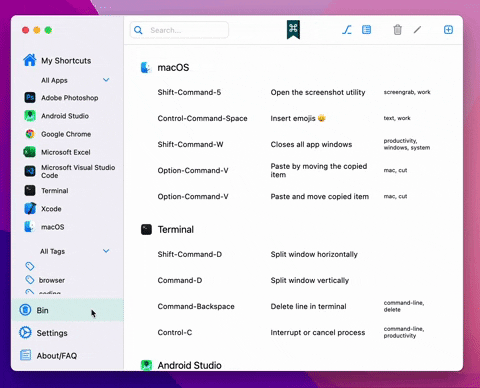Open My Shortcuts label
This screenshot has height=388, width=480.
click(x=66, y=61)
